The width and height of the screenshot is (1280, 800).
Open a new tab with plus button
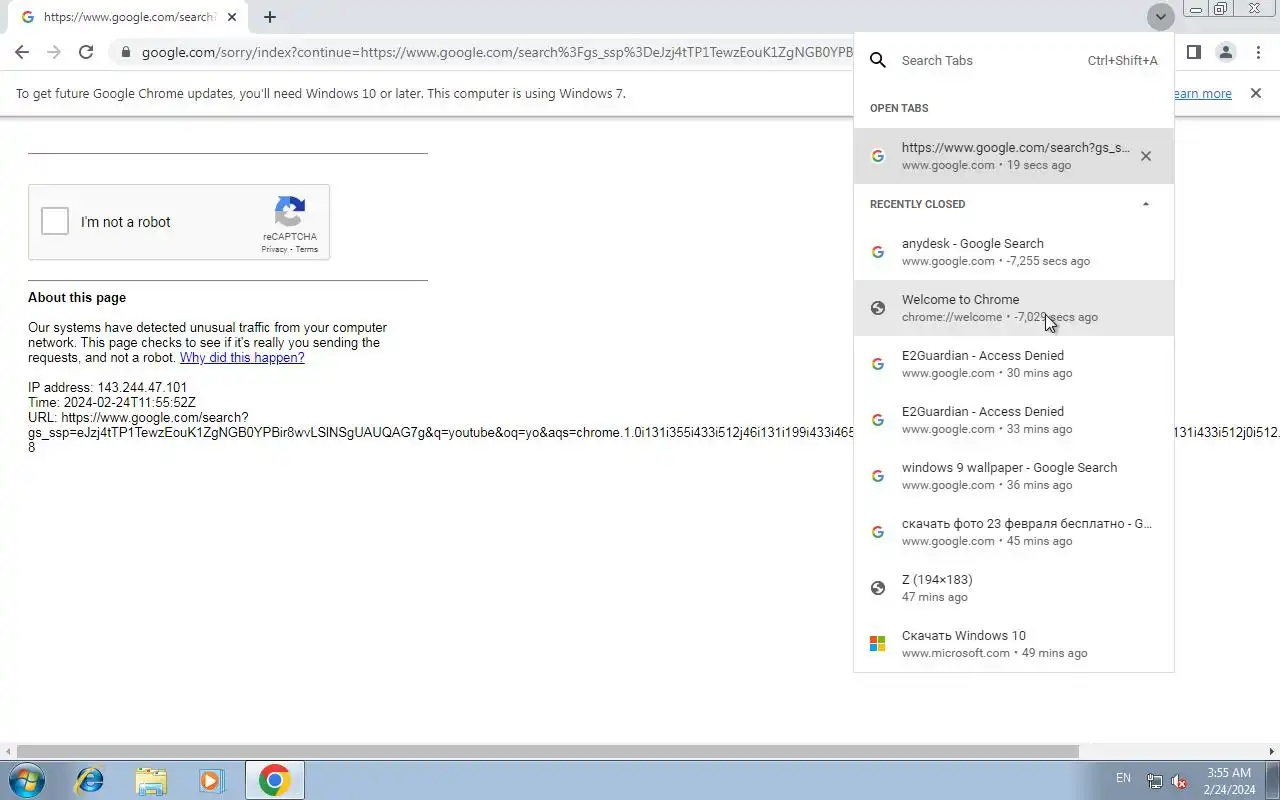click(x=270, y=17)
